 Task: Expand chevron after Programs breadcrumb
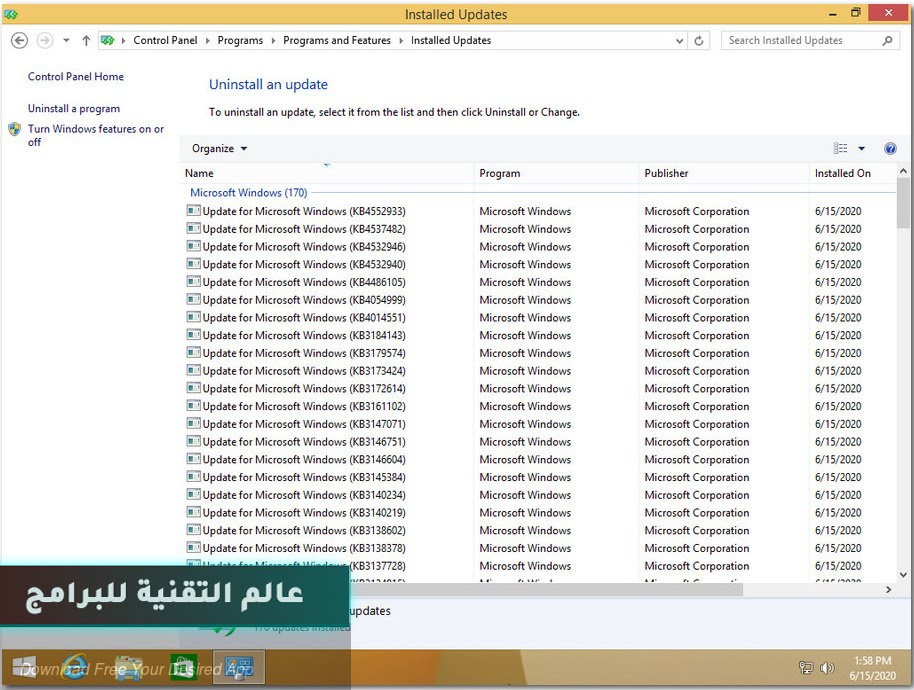point(273,41)
